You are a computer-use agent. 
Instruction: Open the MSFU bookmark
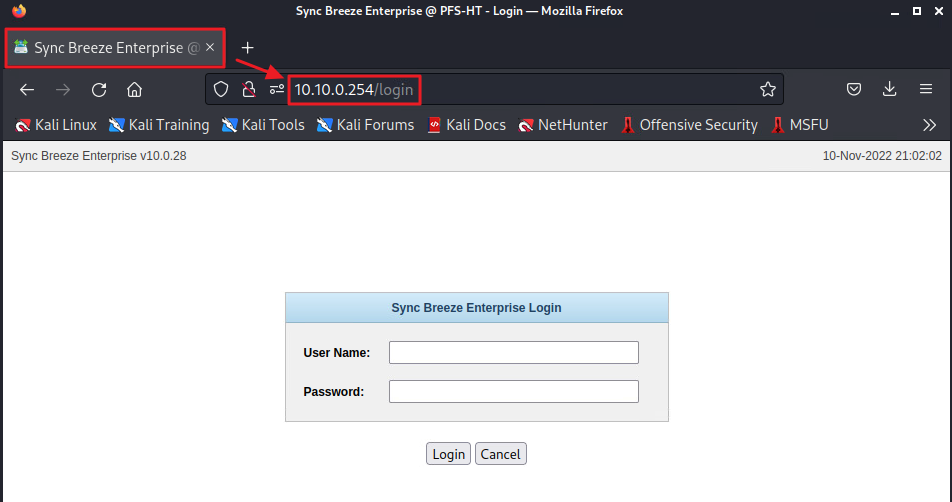coord(800,125)
